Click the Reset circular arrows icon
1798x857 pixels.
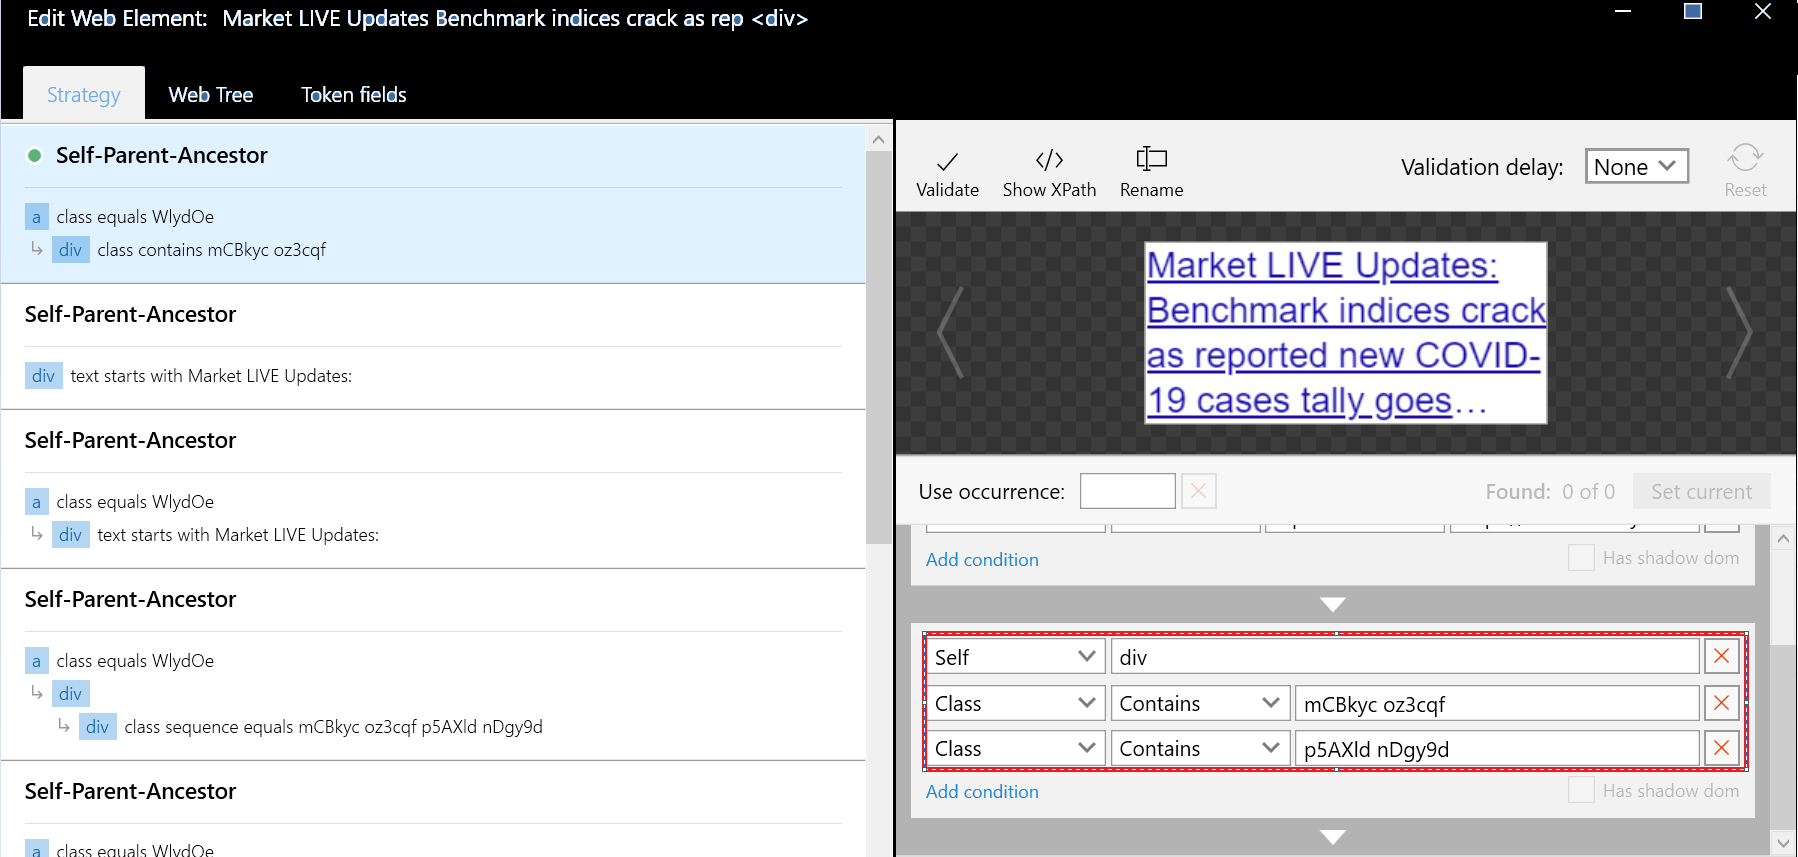click(1744, 158)
